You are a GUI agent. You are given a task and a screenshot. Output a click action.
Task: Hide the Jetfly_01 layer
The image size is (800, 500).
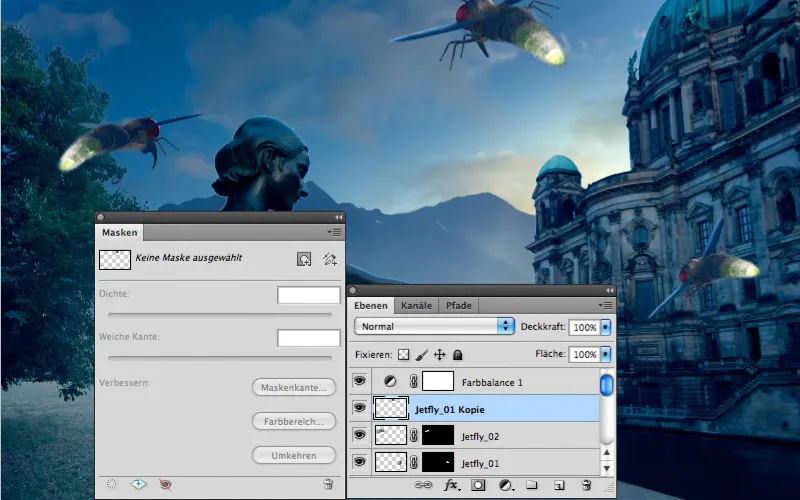pyautogui.click(x=360, y=462)
